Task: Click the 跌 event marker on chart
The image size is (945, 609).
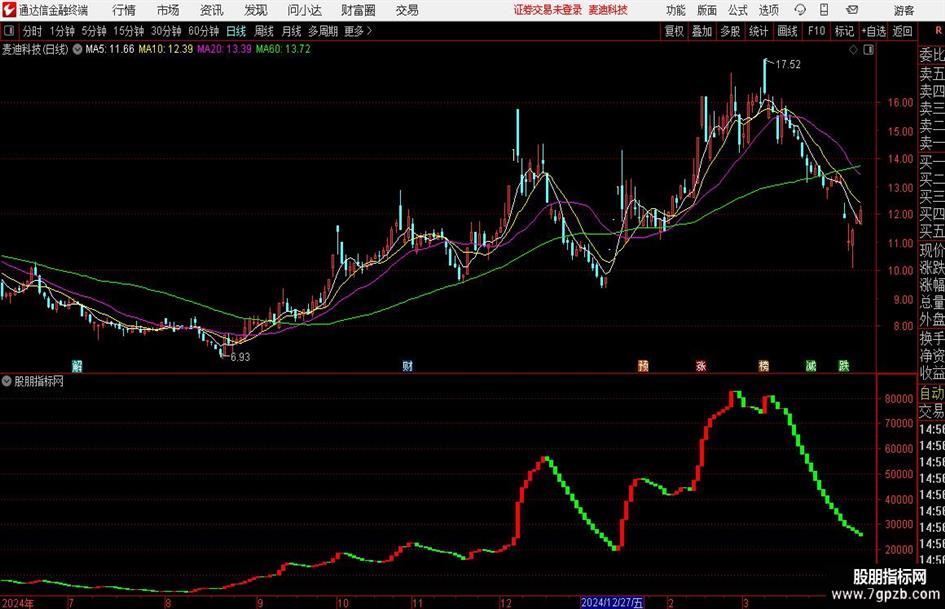Action: point(844,366)
